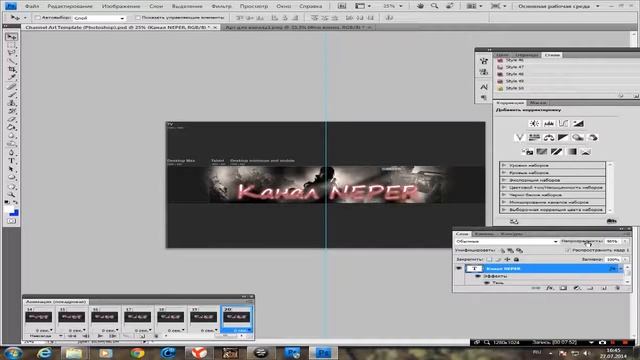Screen dimensions: 640x360
Task: Select the Pen tool
Action: pos(11,152)
